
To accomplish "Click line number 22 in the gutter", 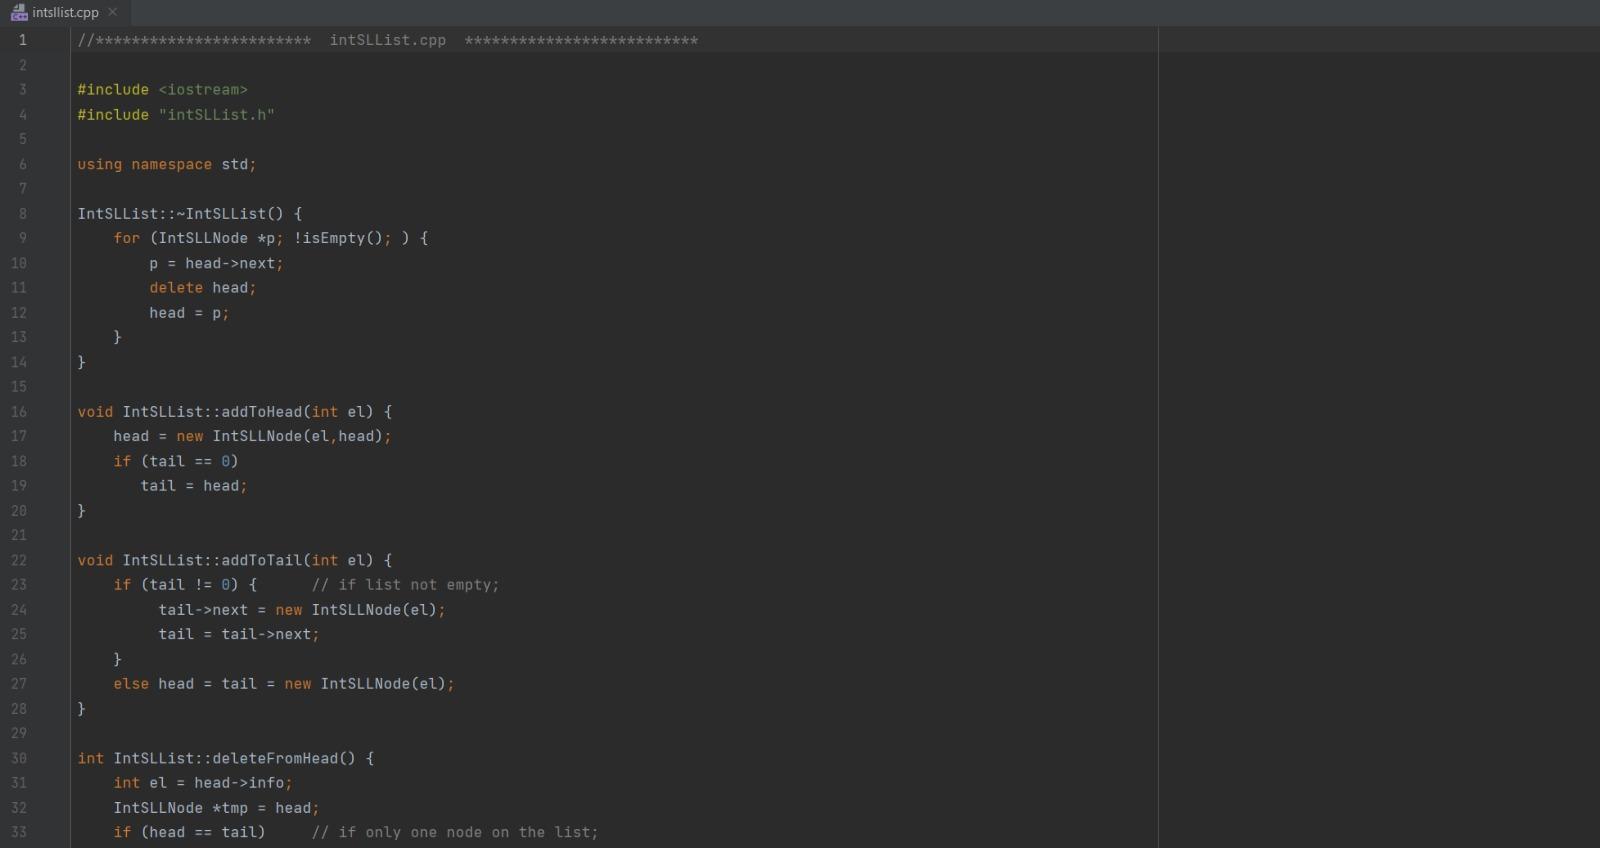I will coord(19,561).
